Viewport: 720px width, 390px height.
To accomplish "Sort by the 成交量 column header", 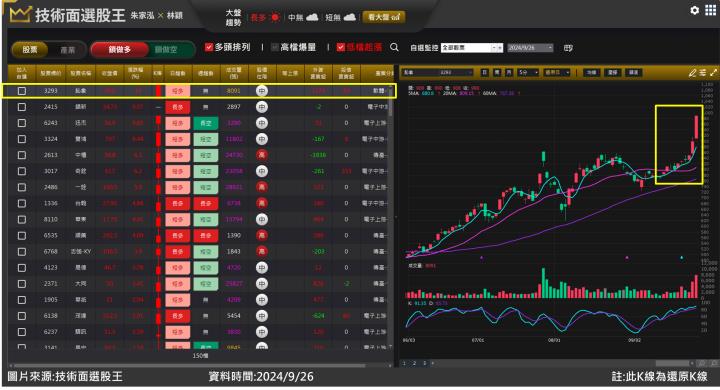I will (x=234, y=73).
